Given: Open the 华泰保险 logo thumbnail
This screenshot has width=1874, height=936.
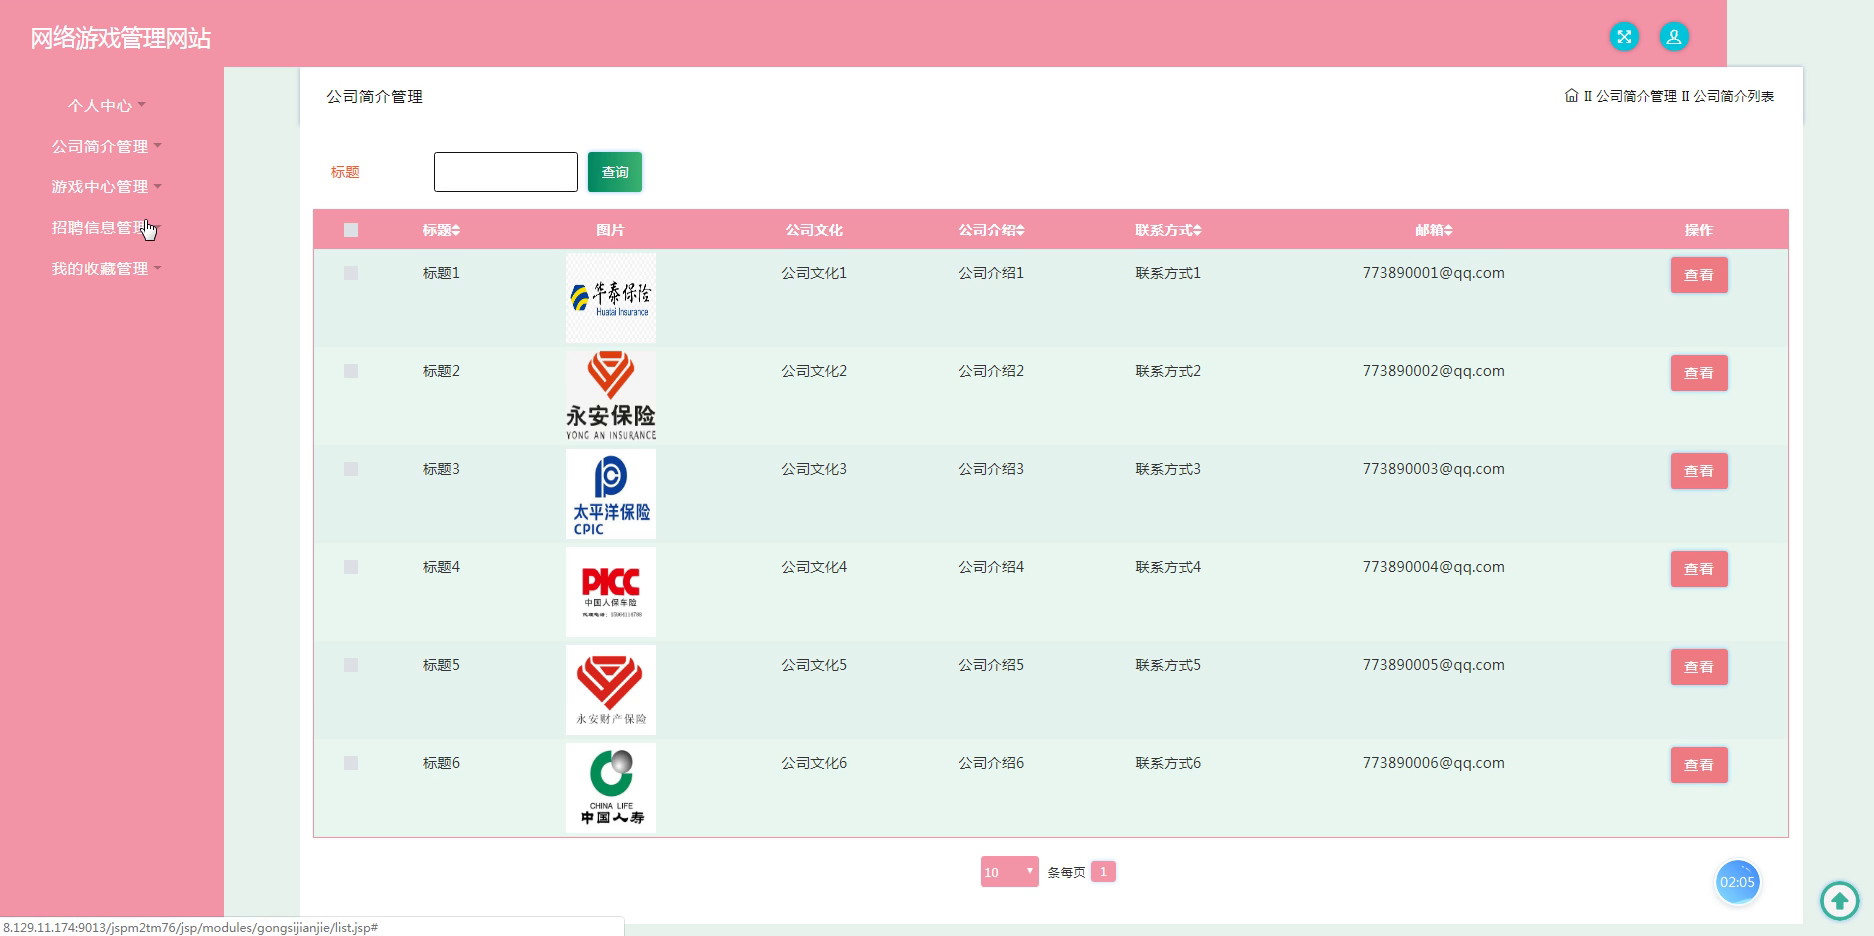Looking at the screenshot, I should coord(611,298).
